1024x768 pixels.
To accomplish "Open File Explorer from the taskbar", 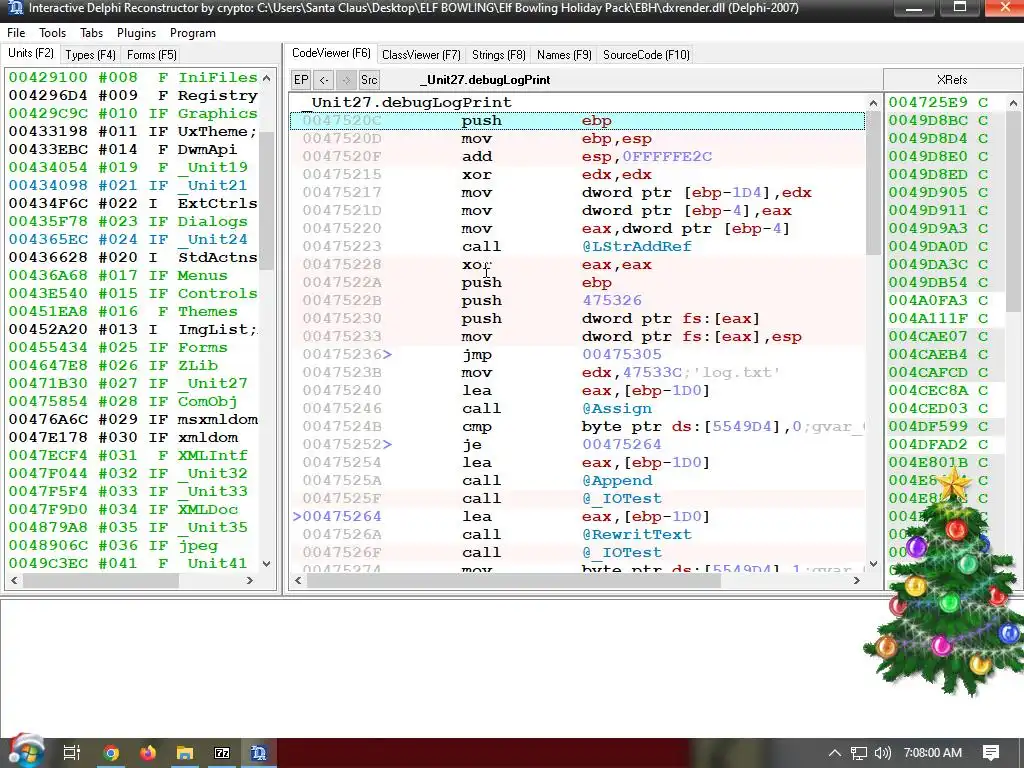I will coord(185,753).
